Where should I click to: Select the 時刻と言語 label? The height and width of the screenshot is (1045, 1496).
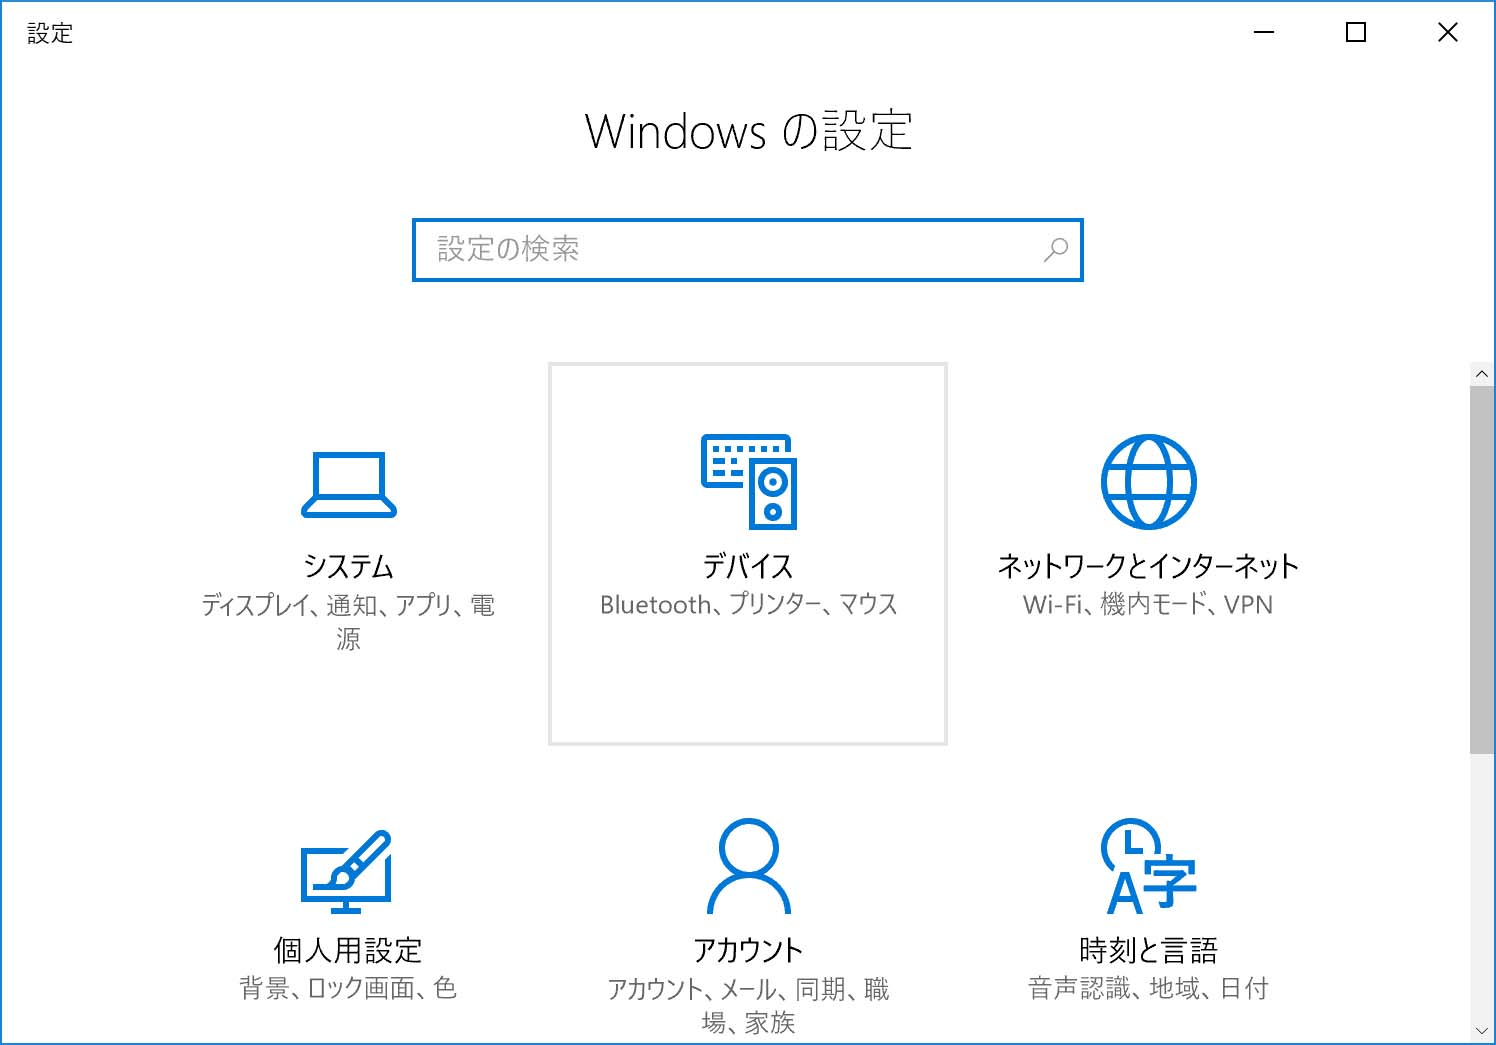pyautogui.click(x=1148, y=949)
